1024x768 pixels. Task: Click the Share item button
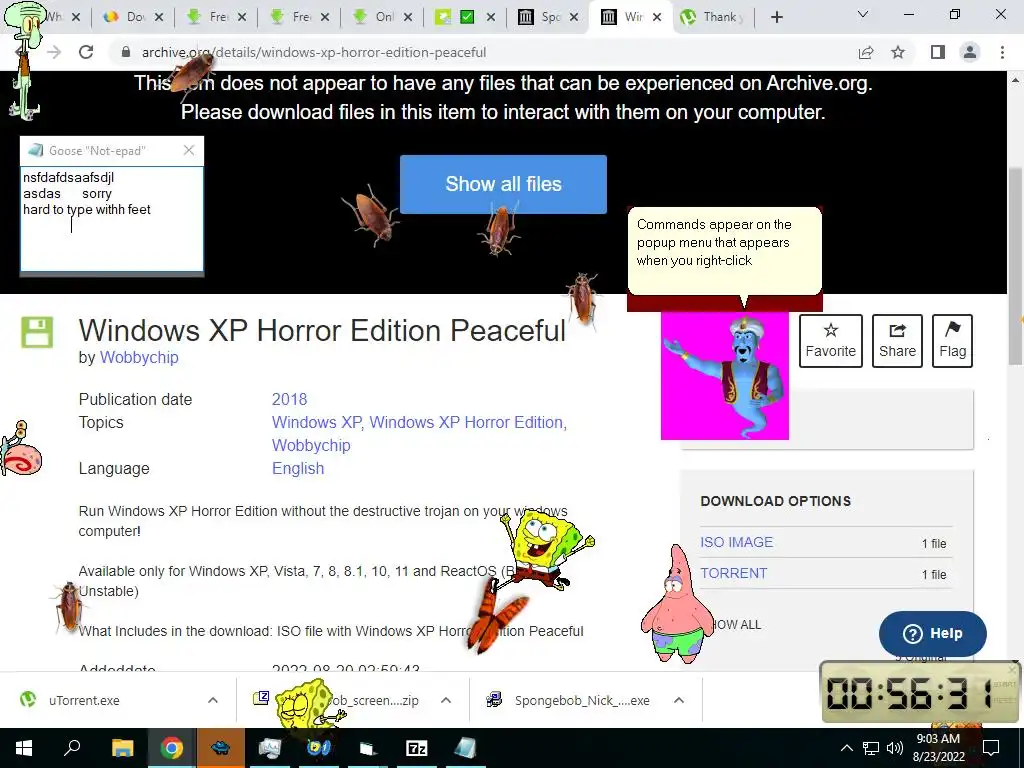pos(897,341)
